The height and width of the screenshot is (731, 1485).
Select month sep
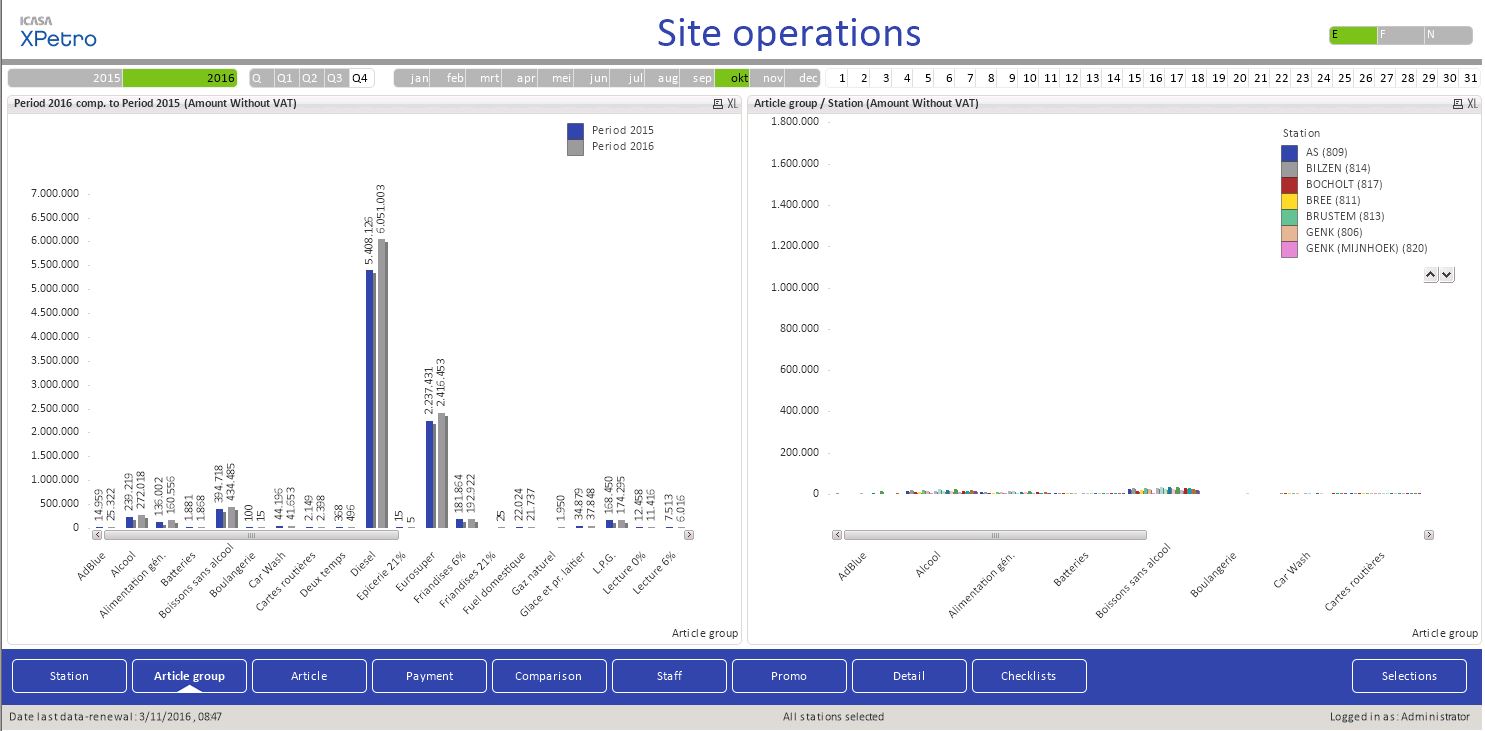coord(696,78)
